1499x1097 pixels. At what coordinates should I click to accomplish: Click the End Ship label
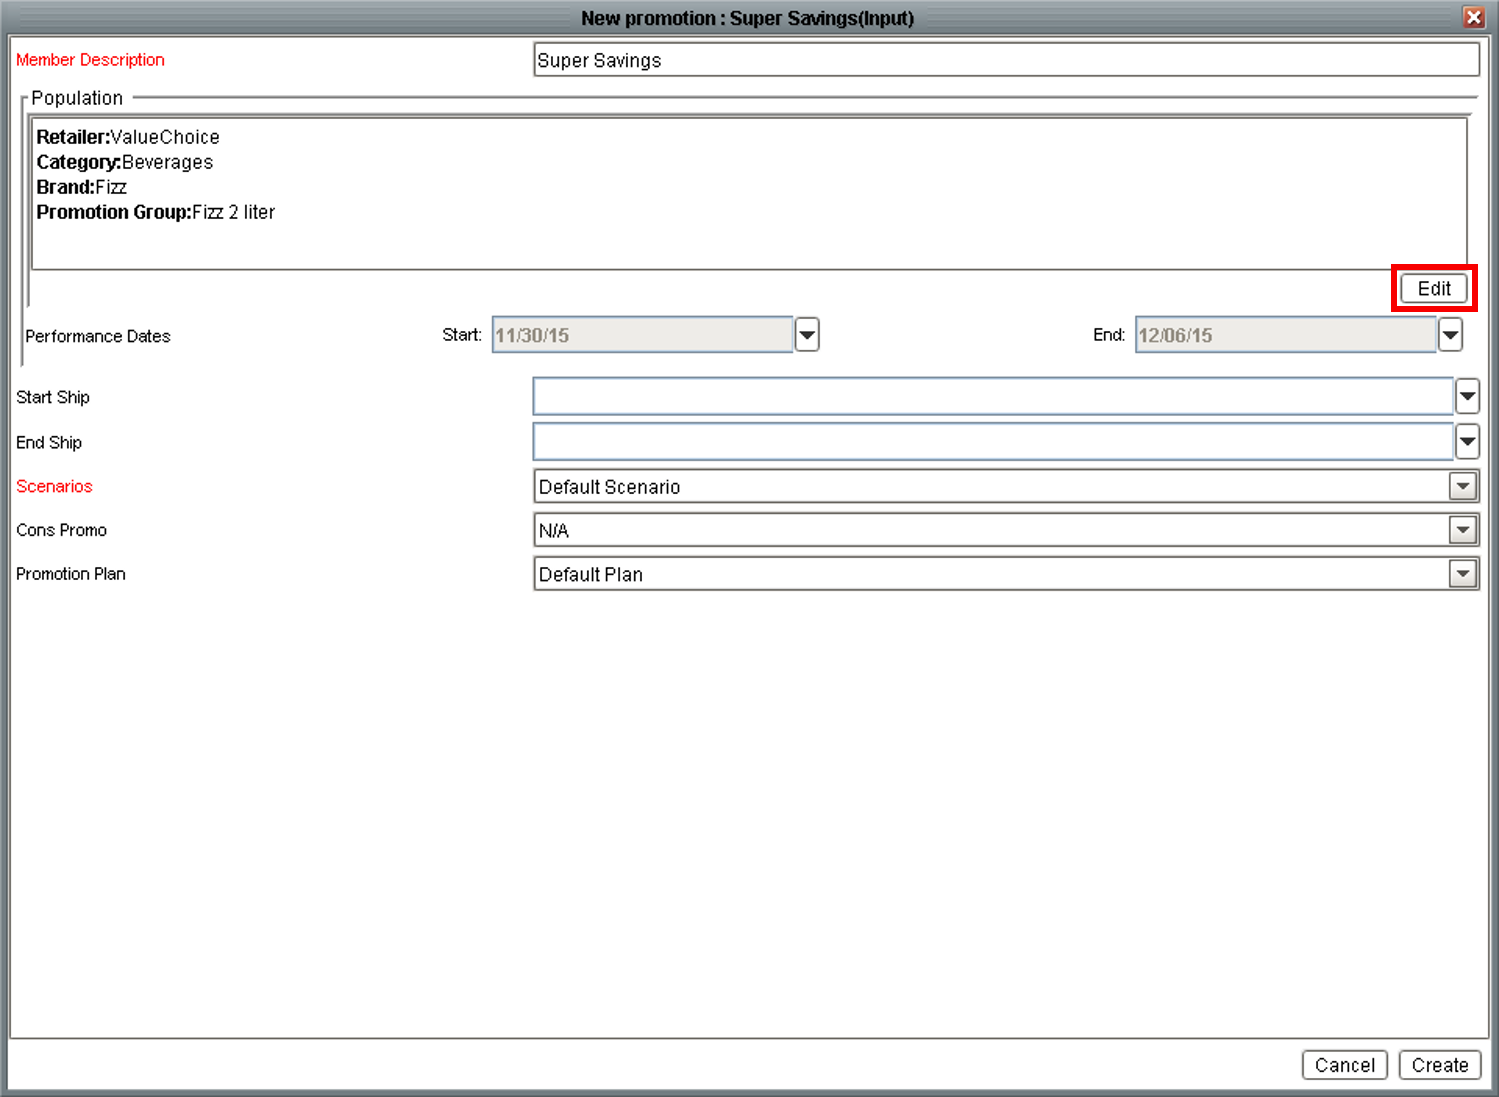(49, 442)
